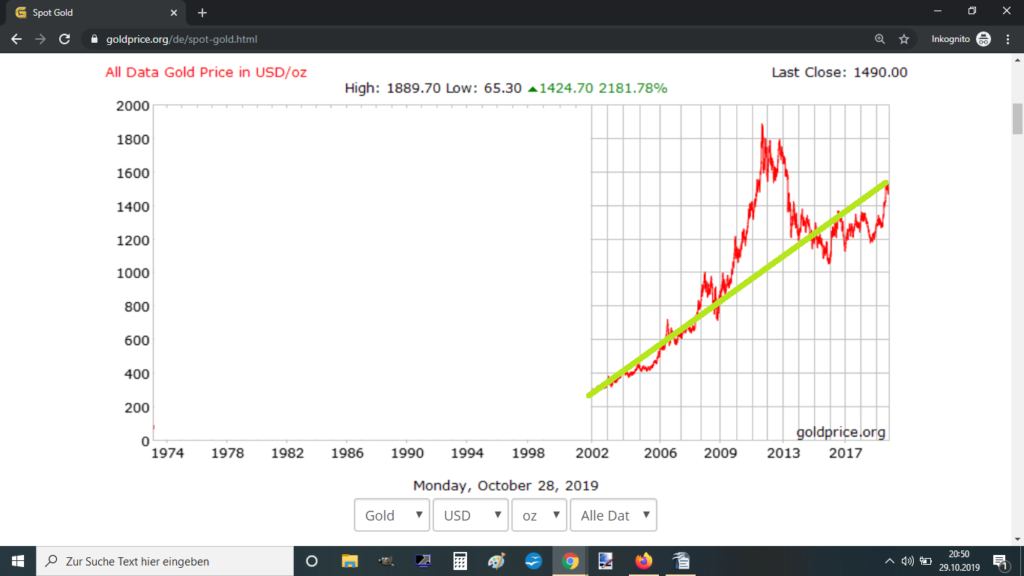
Task: Open the USD currency dropdown
Action: click(470, 515)
